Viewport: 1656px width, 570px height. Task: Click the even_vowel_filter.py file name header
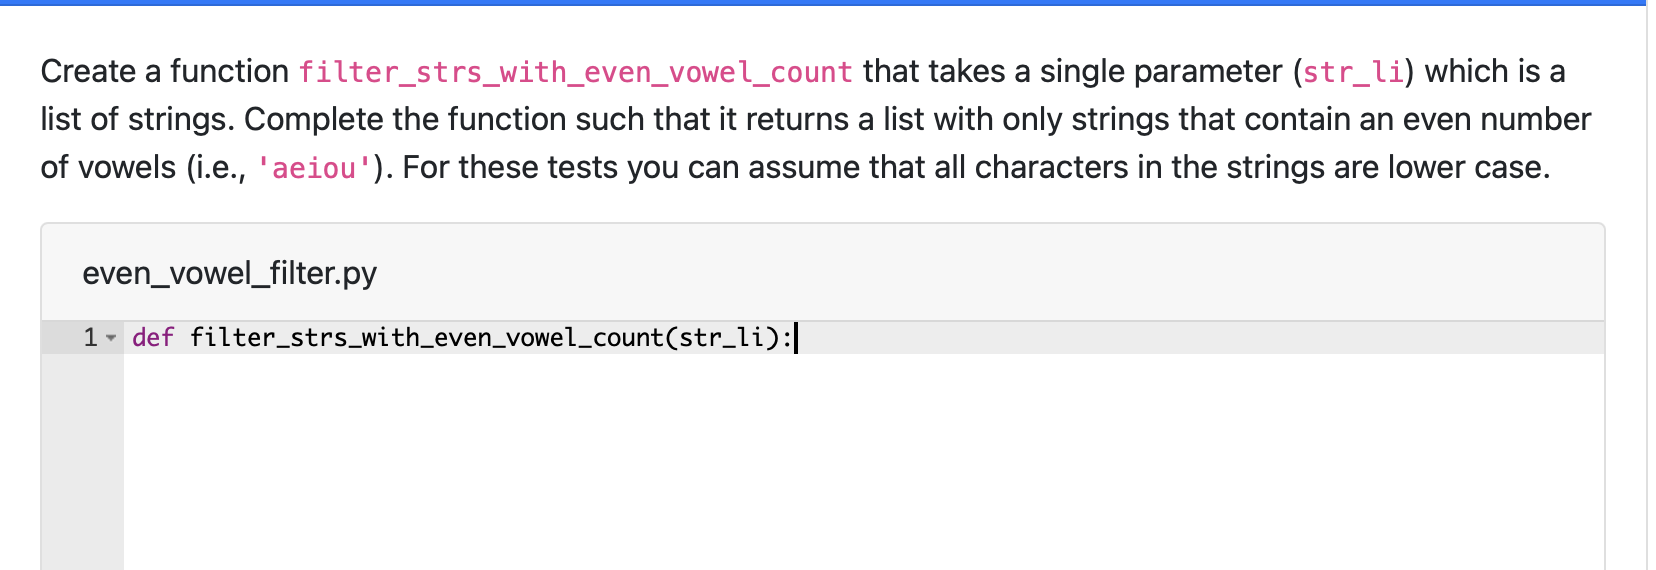coord(230,273)
